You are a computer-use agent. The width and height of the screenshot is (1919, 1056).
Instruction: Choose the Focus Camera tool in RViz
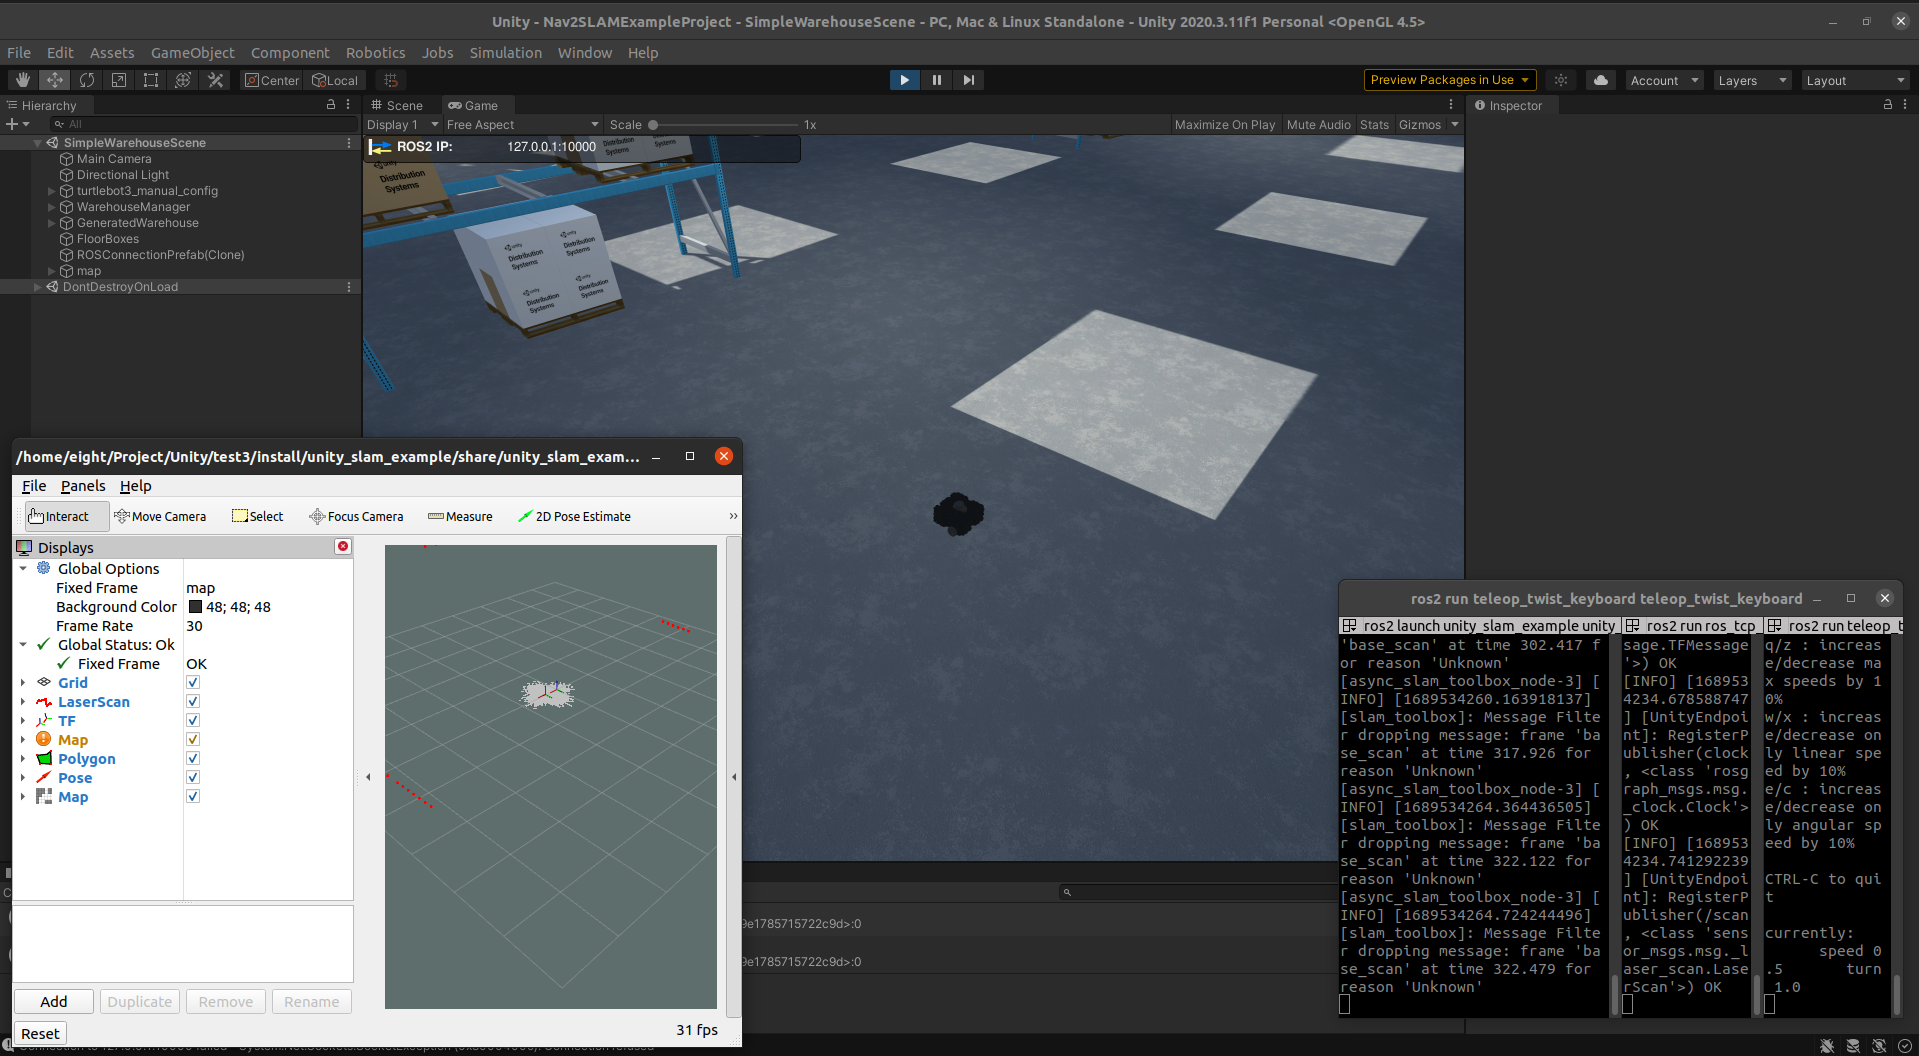pos(356,516)
